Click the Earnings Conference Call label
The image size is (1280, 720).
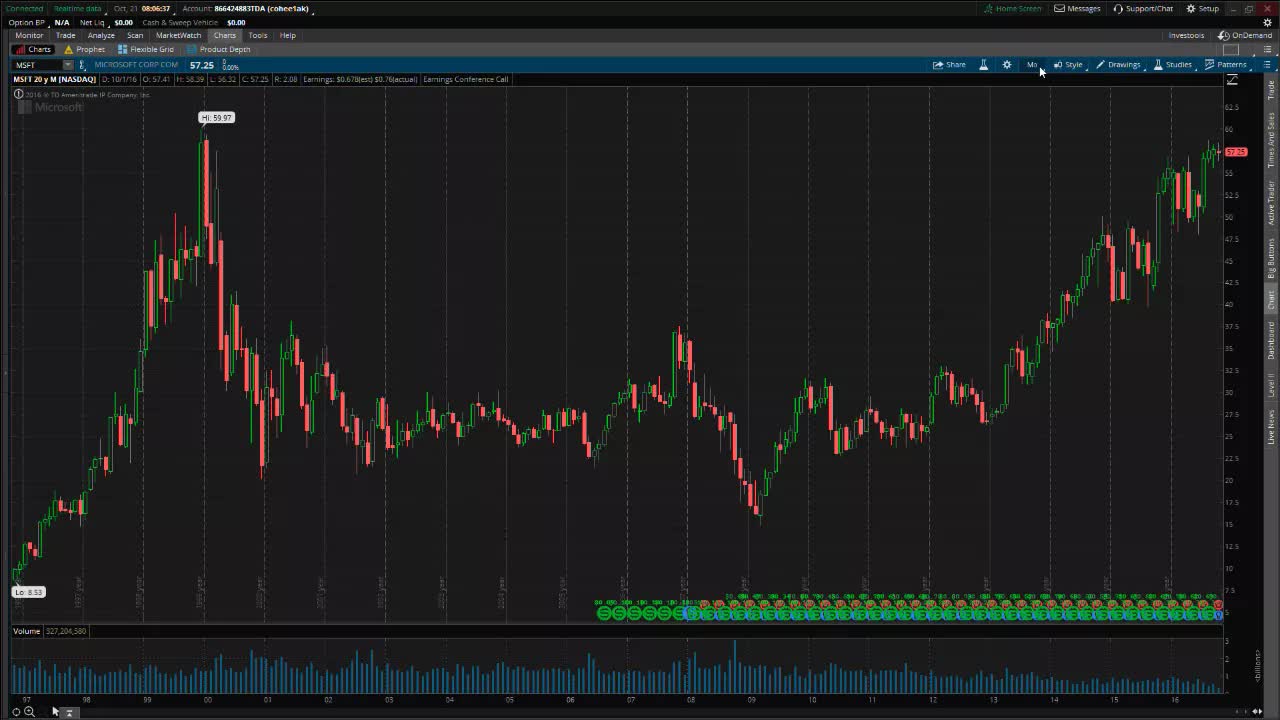[x=466, y=79]
